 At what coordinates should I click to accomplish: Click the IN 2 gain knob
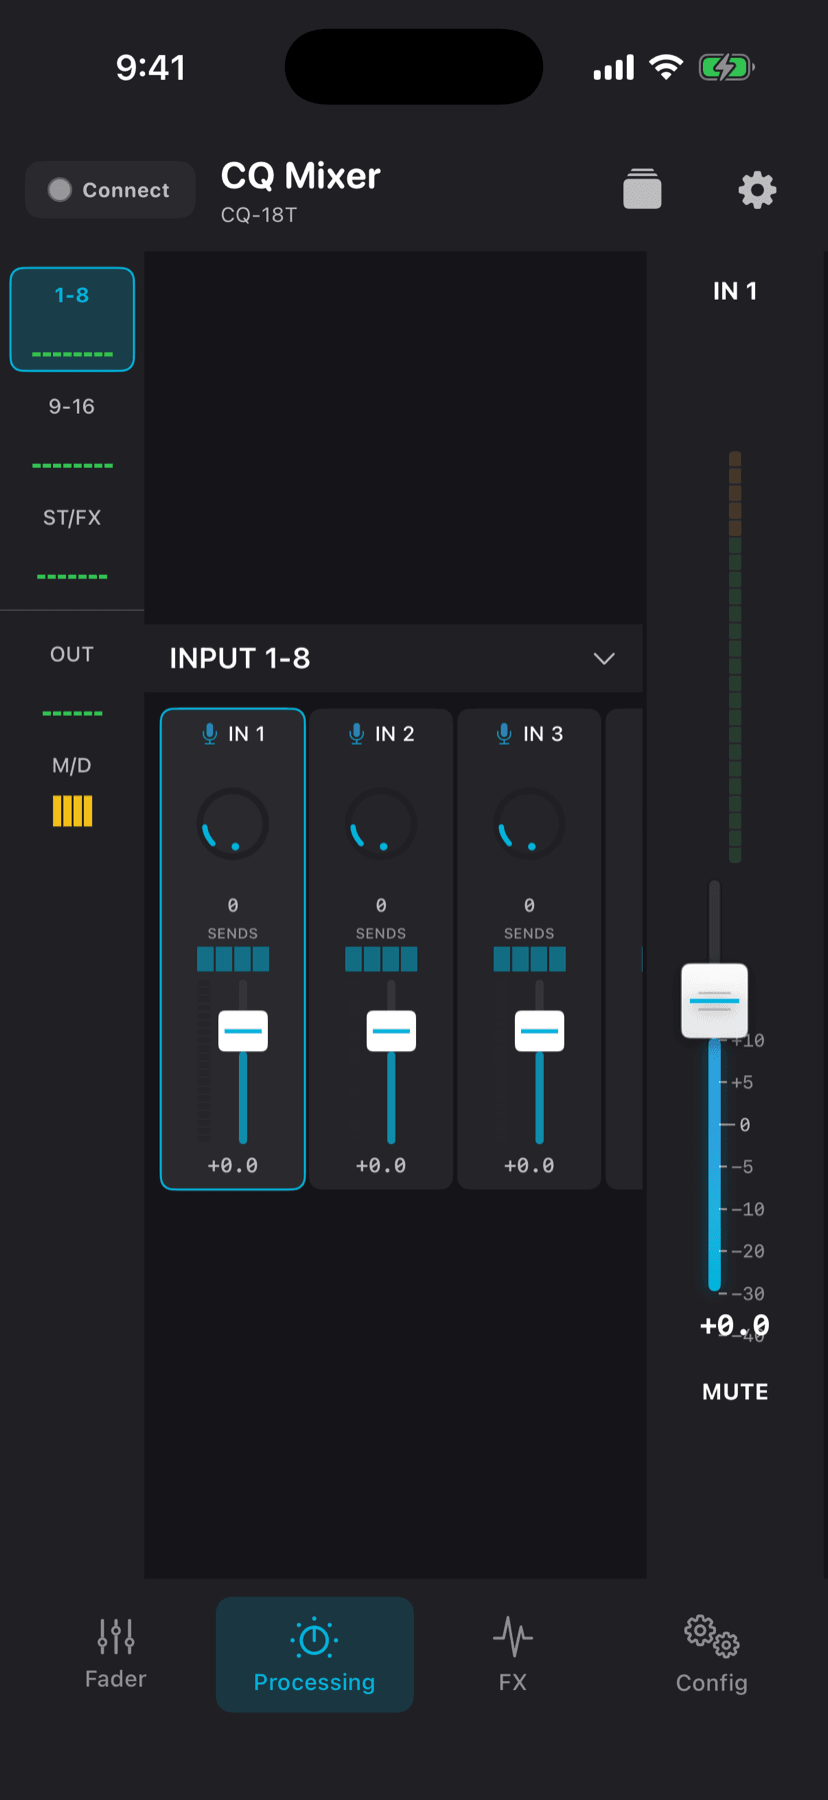click(x=381, y=824)
